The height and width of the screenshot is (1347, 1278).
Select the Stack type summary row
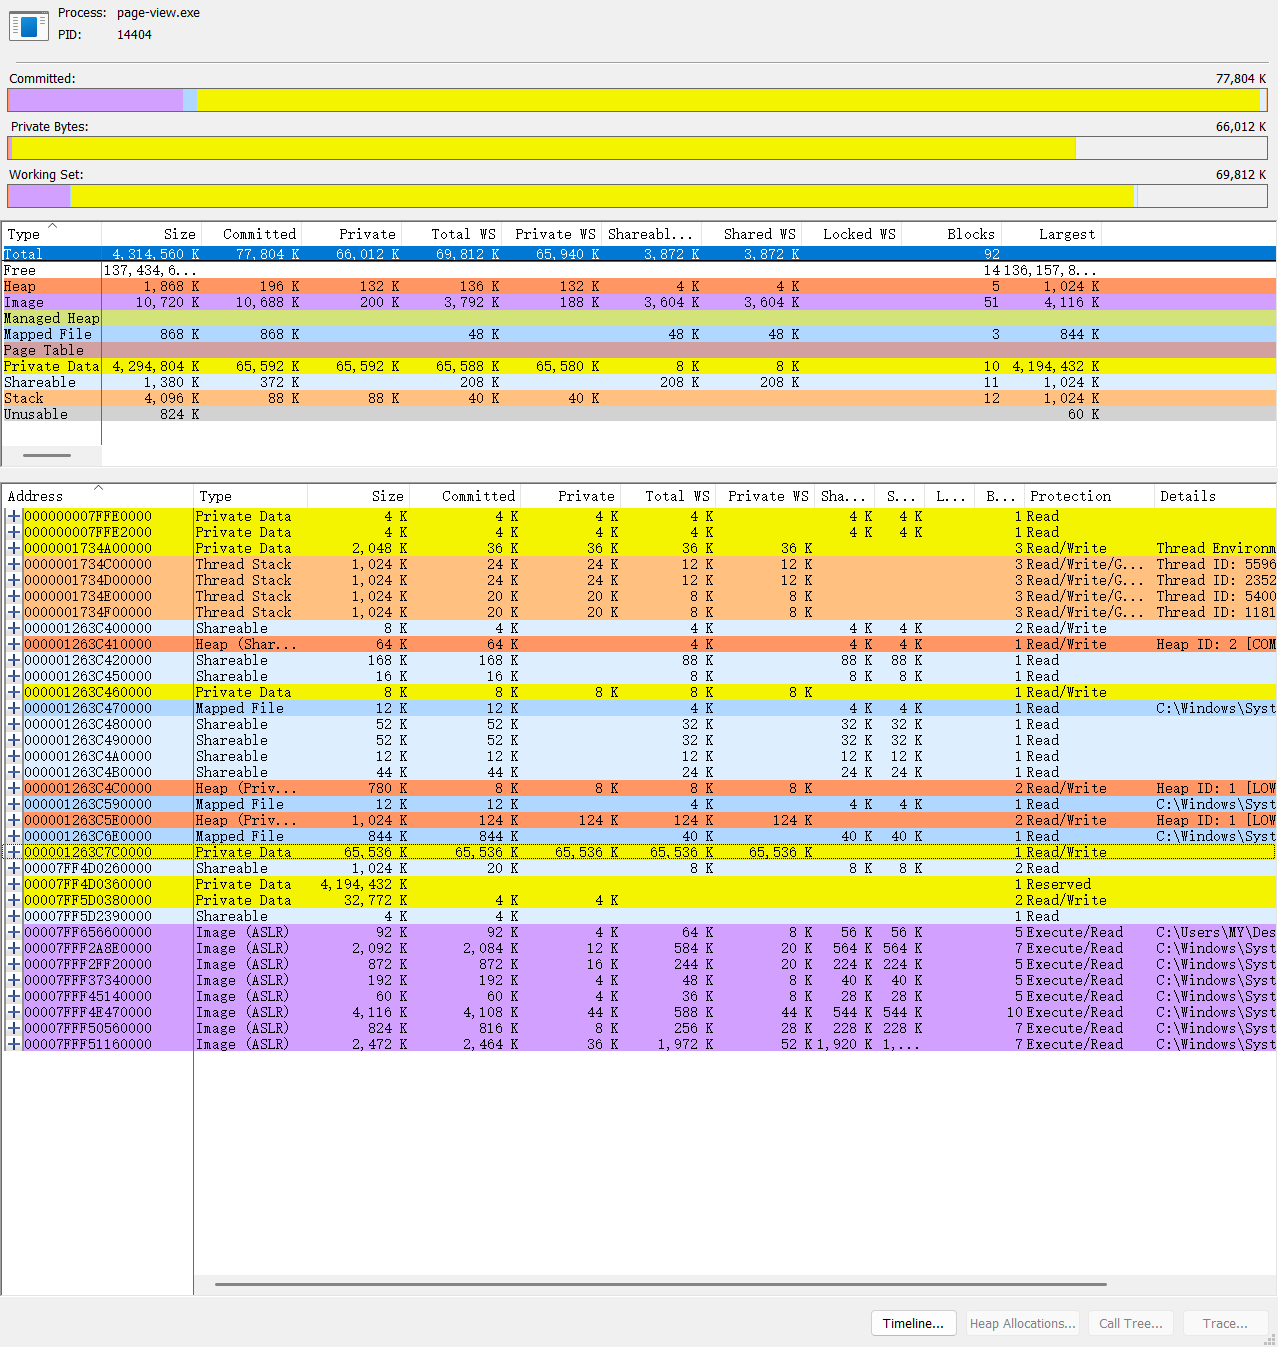click(639, 398)
